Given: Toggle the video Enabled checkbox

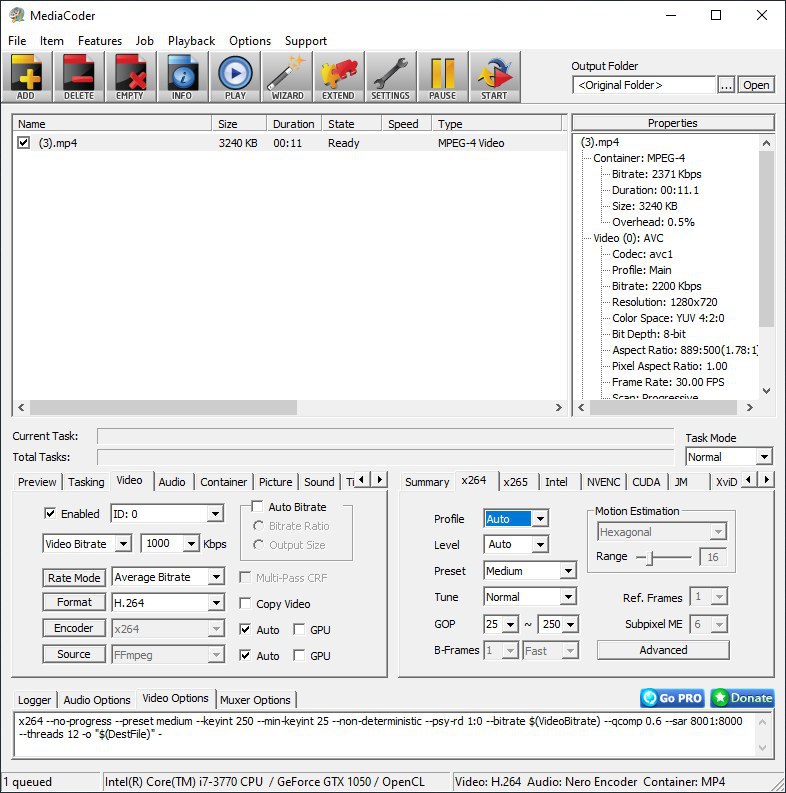Looking at the screenshot, I should point(50,513).
